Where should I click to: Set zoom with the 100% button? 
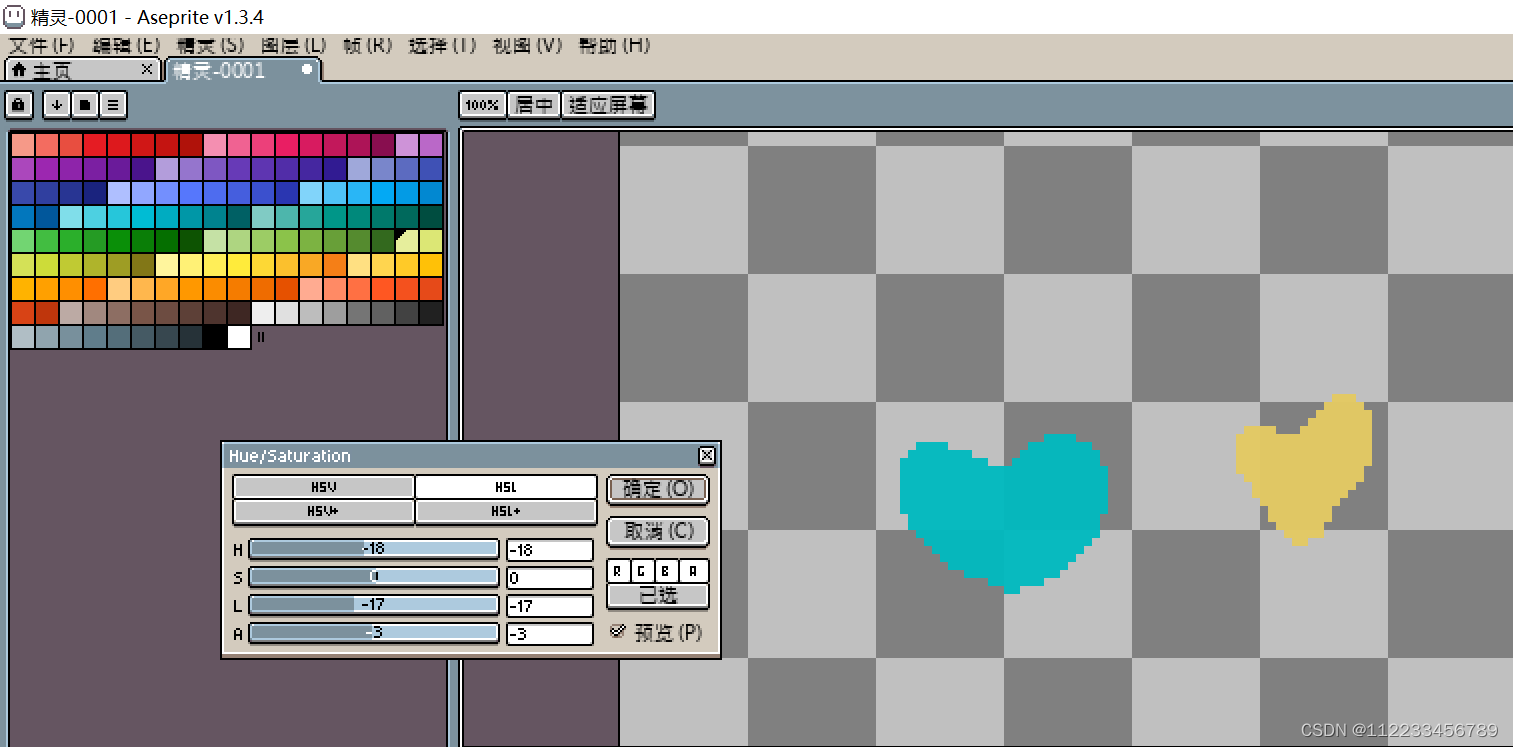[x=483, y=105]
